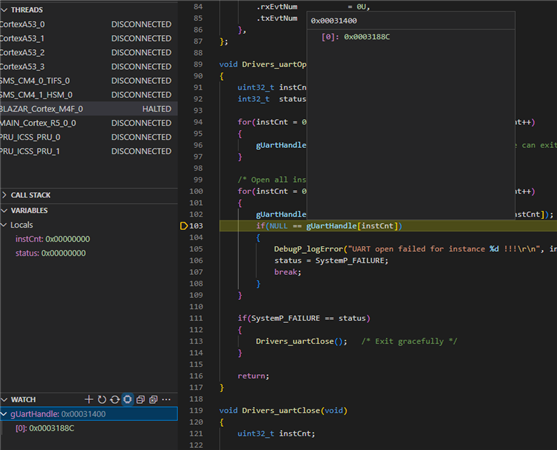Image resolution: width=557 pixels, height=450 pixels.
Task: Select the [0] watch child value
Action: [x=45, y=428]
